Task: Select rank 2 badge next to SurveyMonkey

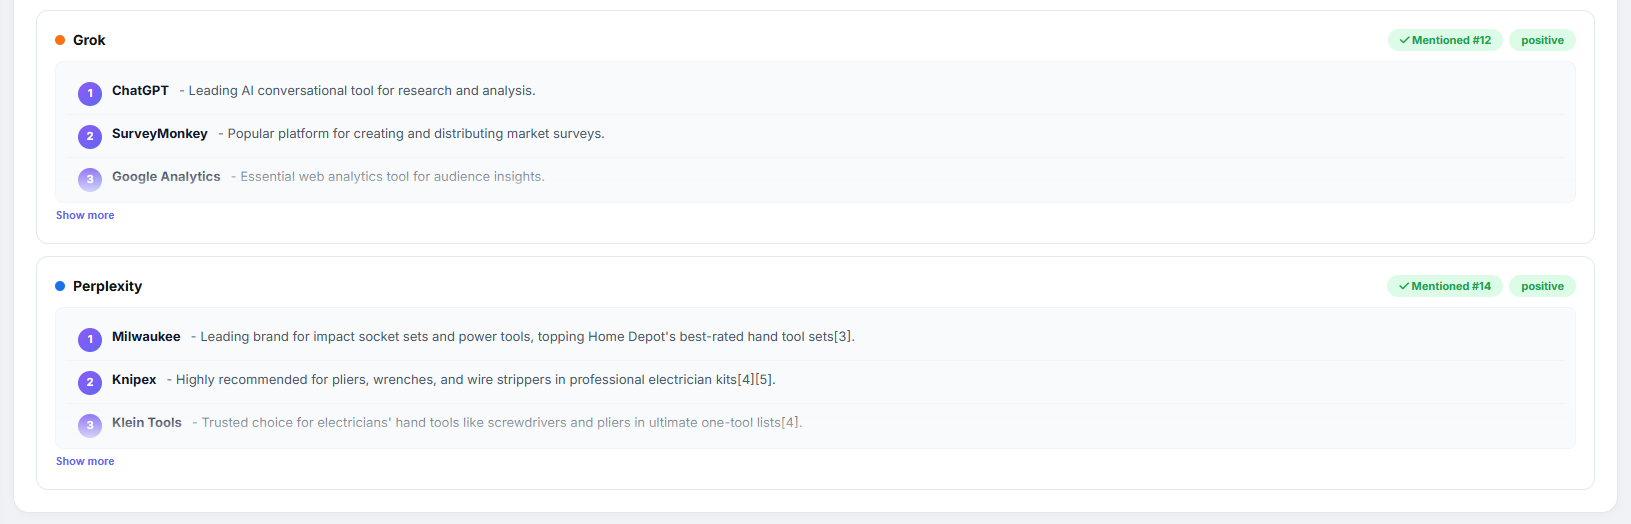Action: [90, 136]
